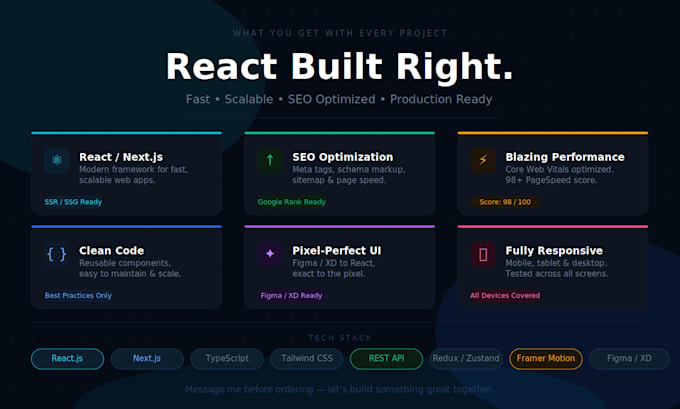The height and width of the screenshot is (409, 680).
Task: Click the lightning bolt performance icon
Action: (483, 160)
